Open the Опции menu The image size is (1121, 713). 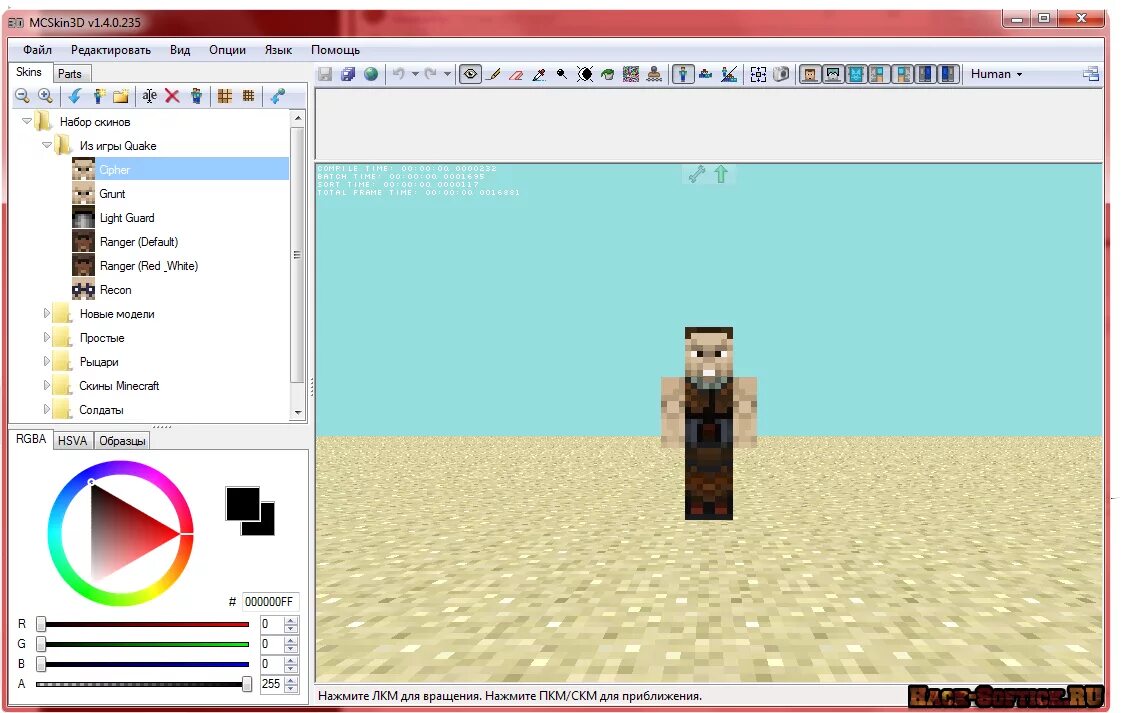point(227,50)
